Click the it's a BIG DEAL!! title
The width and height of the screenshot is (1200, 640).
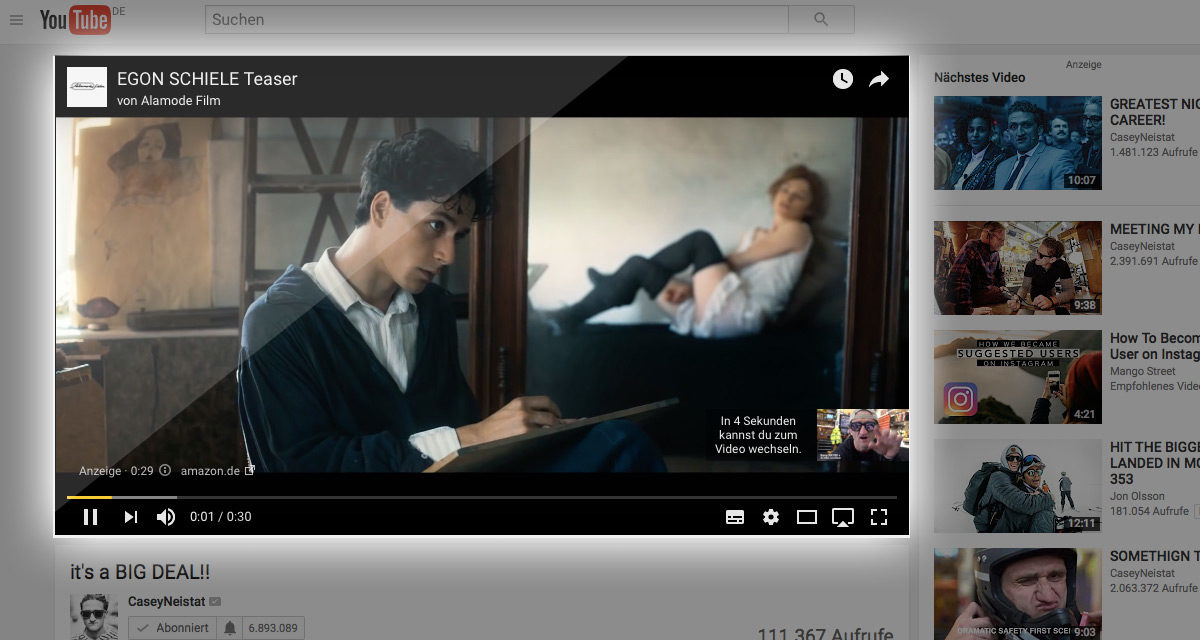coord(140,572)
